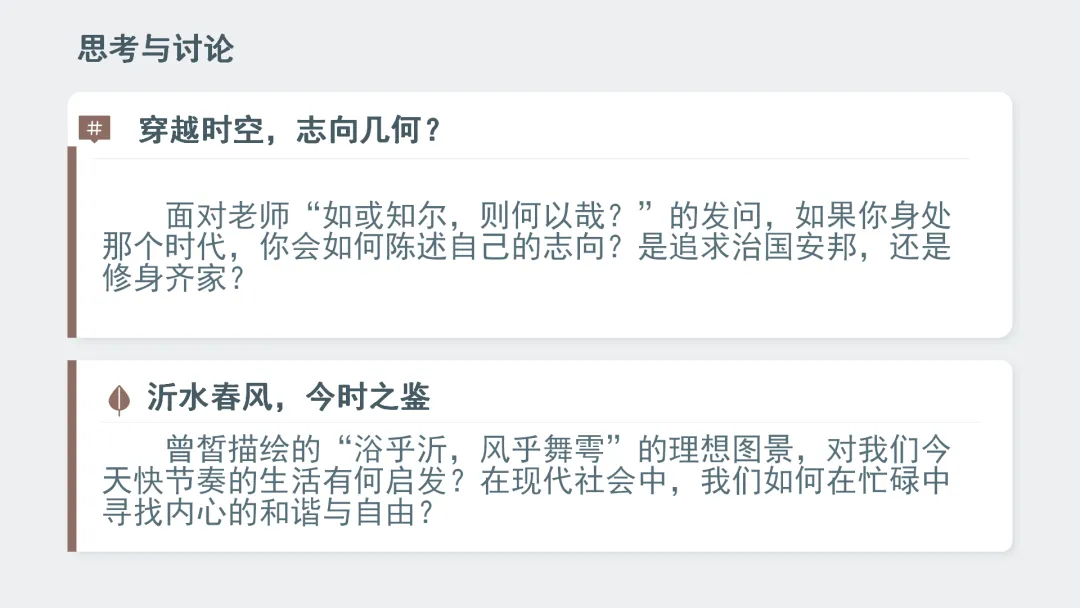The image size is (1080, 608).
Task: Click the text 修身齐家？
Action: [x=174, y=278]
